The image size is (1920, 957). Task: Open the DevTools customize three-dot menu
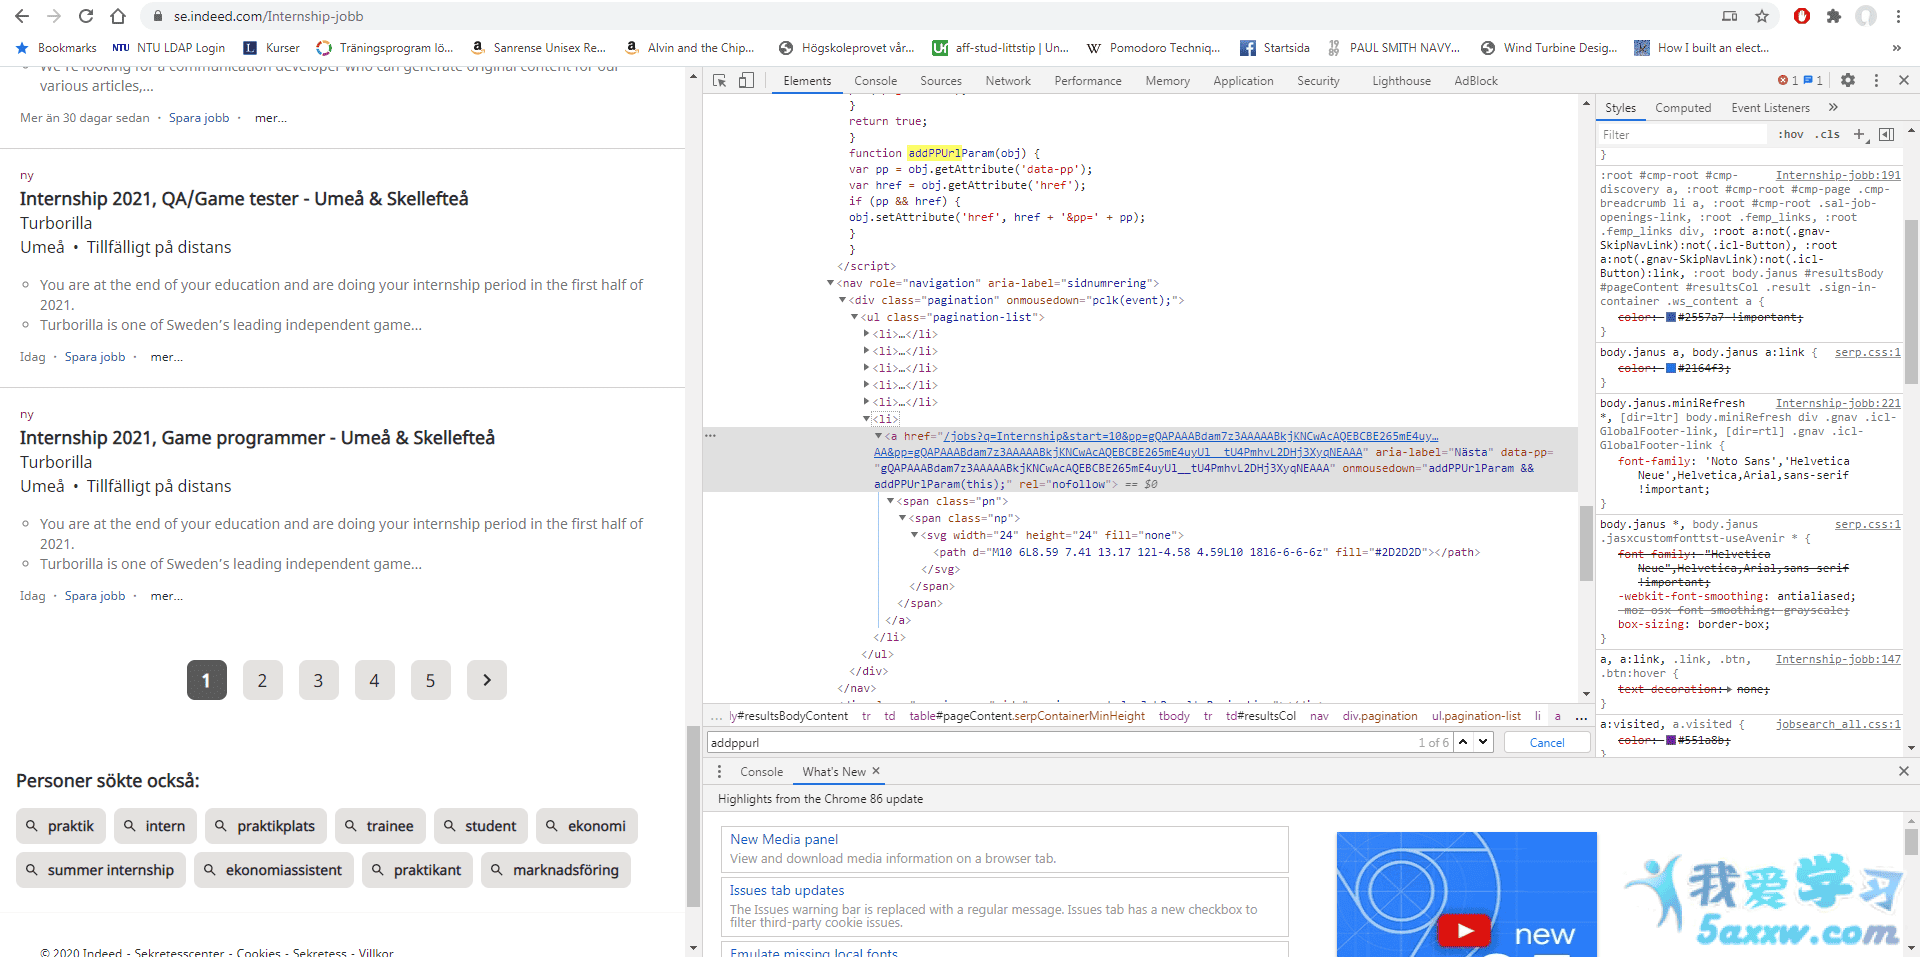1876,80
